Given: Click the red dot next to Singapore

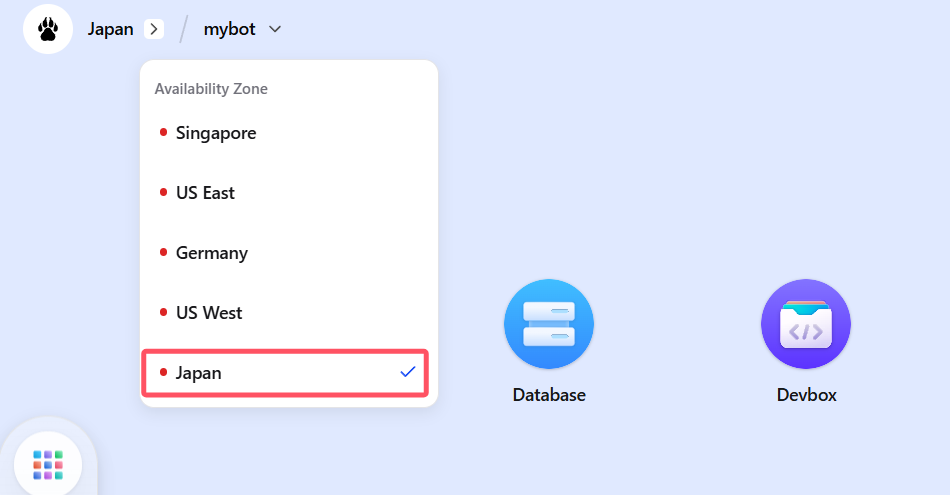Looking at the screenshot, I should 163,132.
